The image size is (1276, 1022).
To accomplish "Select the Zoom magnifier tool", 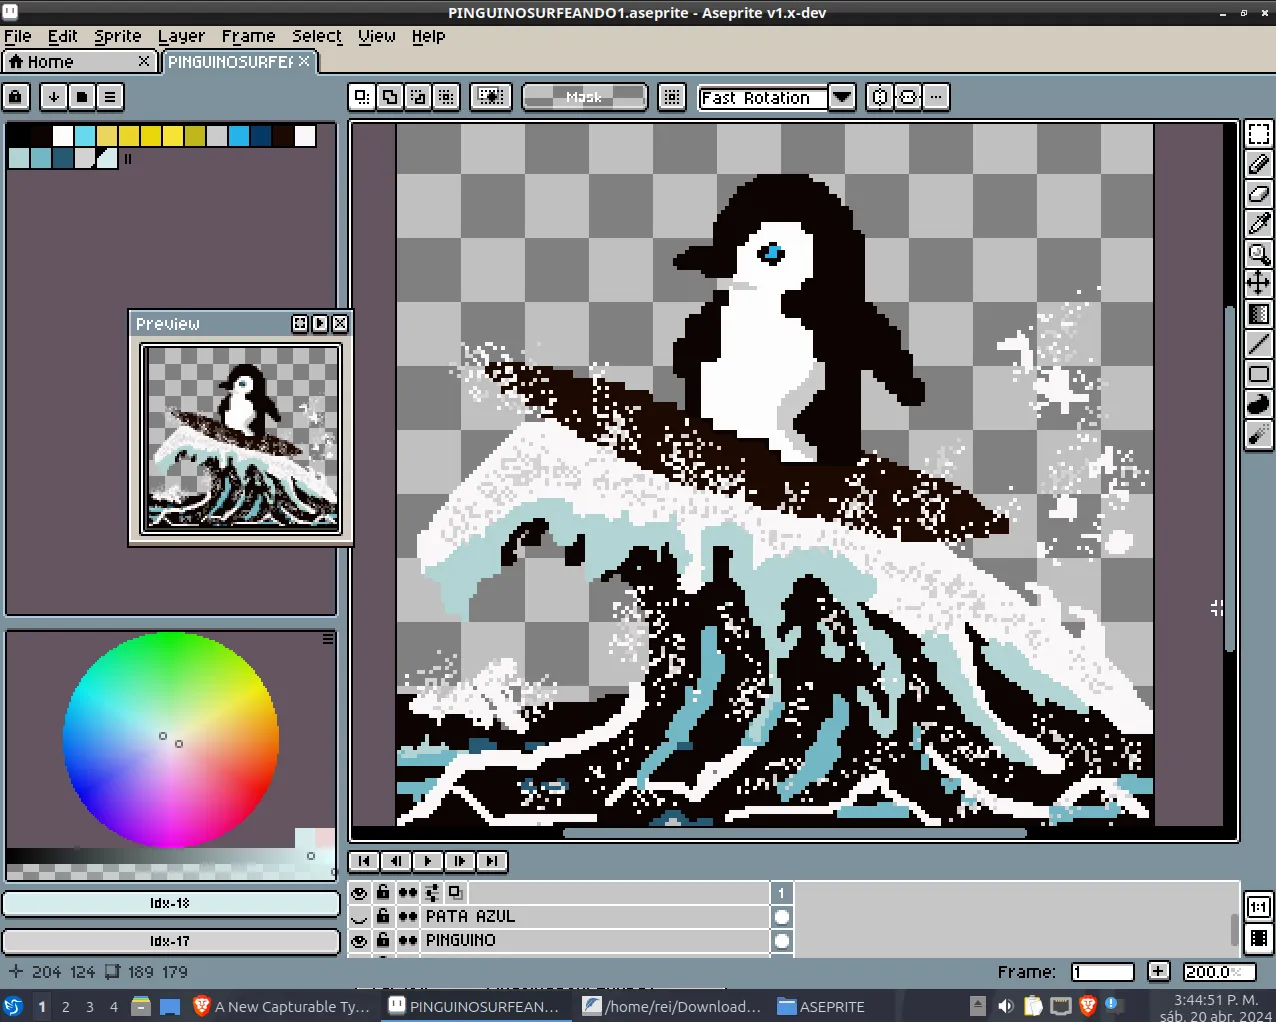I will (x=1258, y=254).
